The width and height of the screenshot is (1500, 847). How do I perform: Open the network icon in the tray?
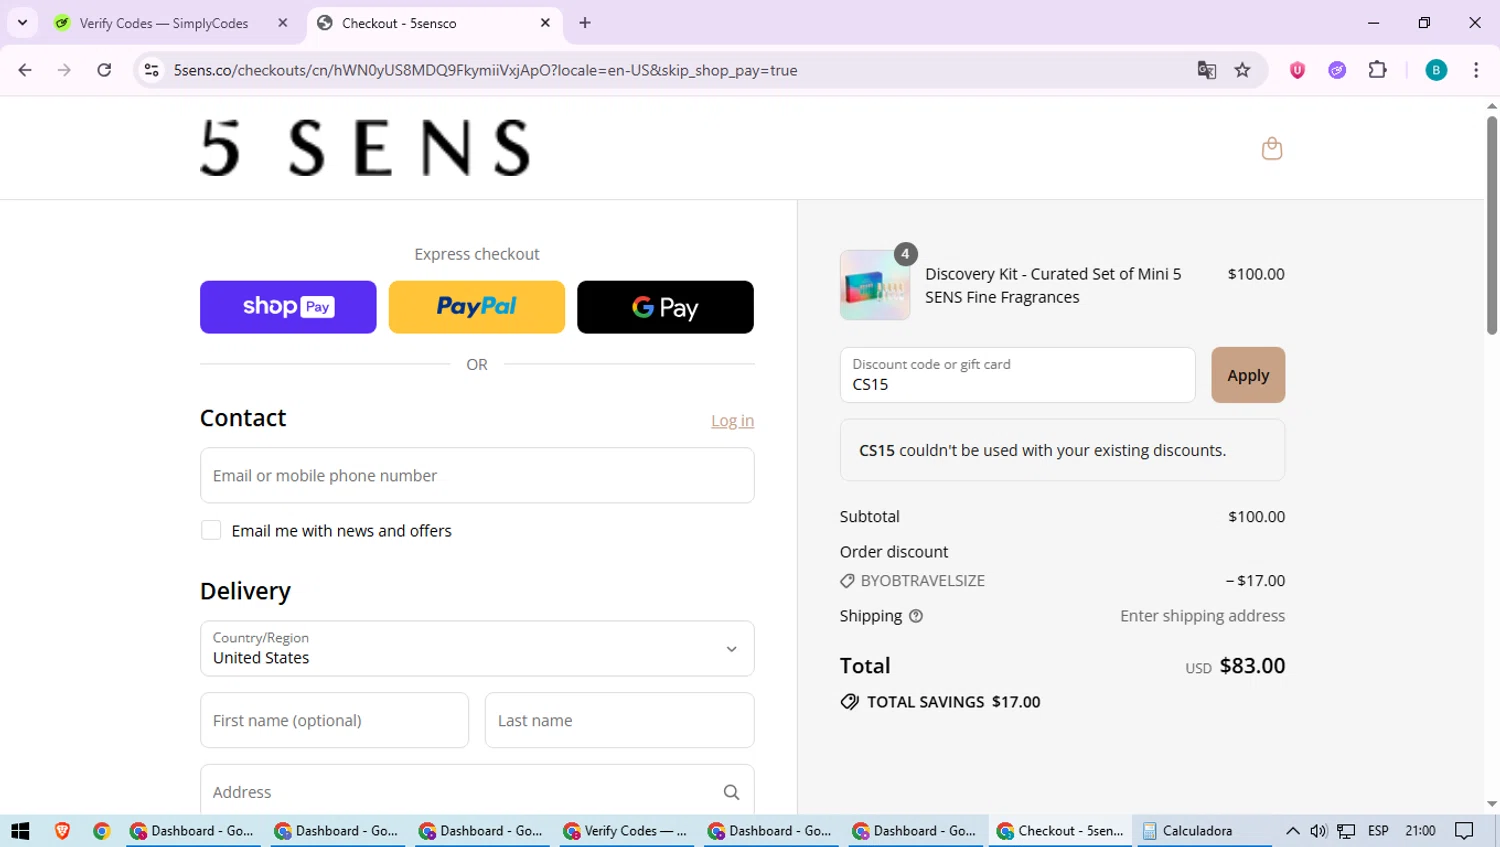point(1346,831)
